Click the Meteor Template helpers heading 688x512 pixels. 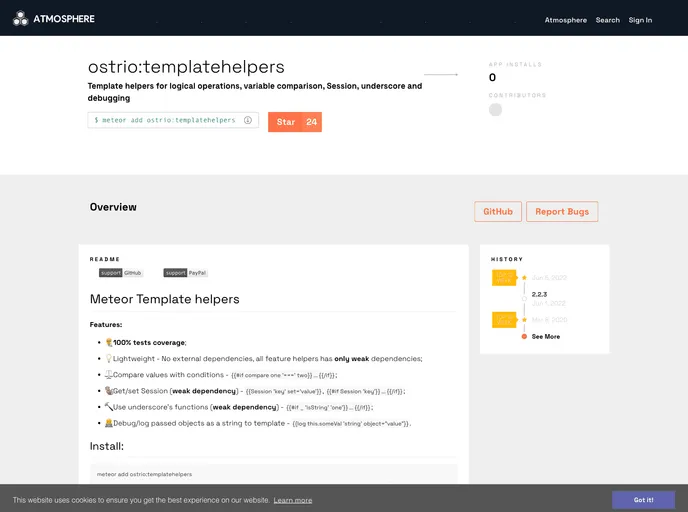point(165,299)
